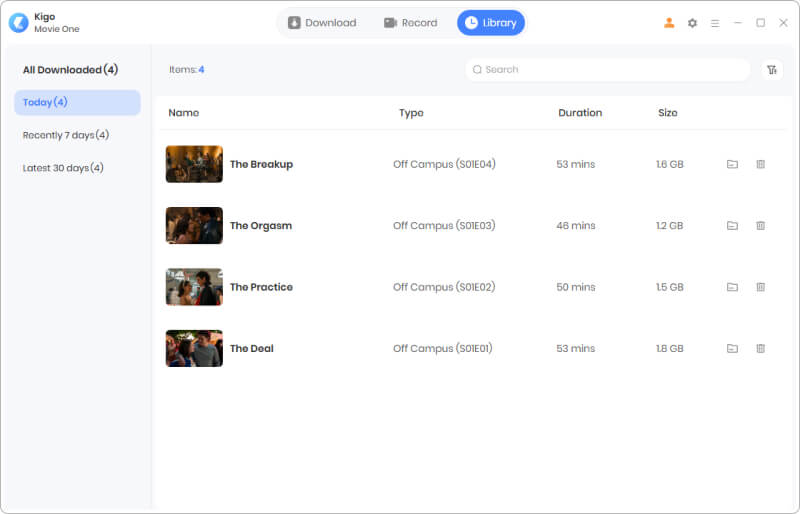Close the Kigo window
The height and width of the screenshot is (514, 800).
click(x=783, y=23)
